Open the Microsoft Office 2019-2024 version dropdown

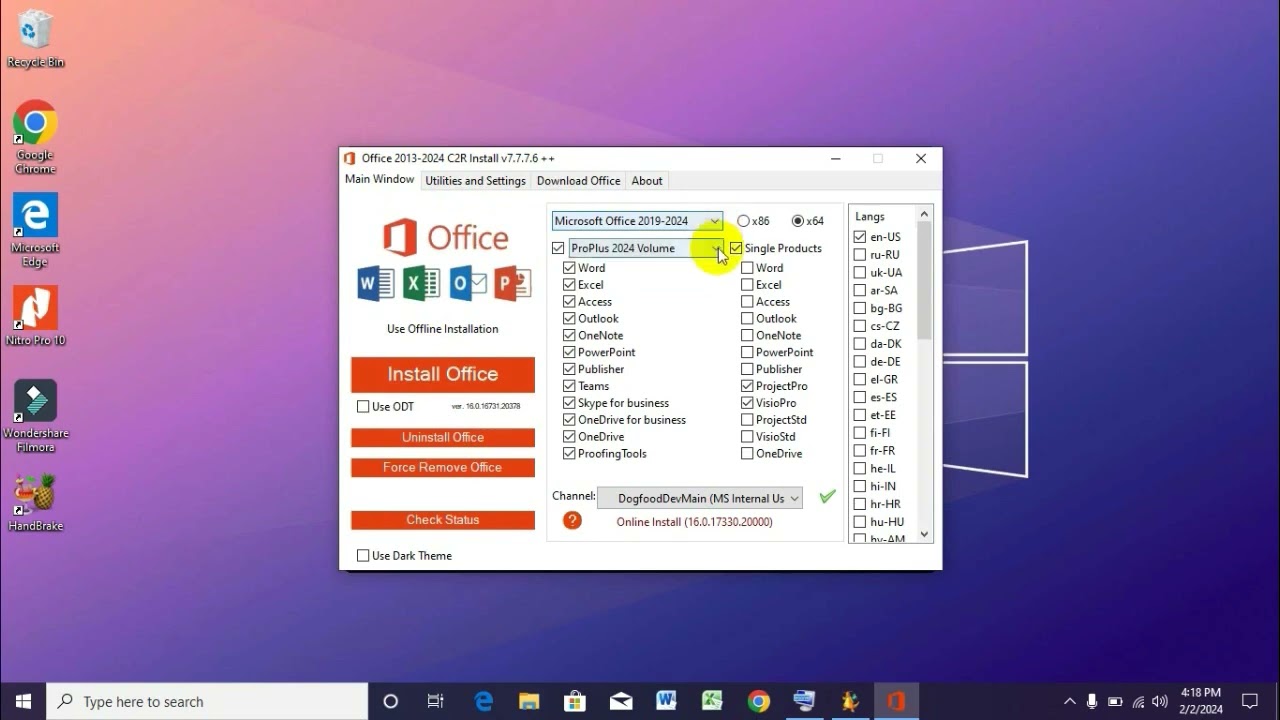[x=637, y=221]
